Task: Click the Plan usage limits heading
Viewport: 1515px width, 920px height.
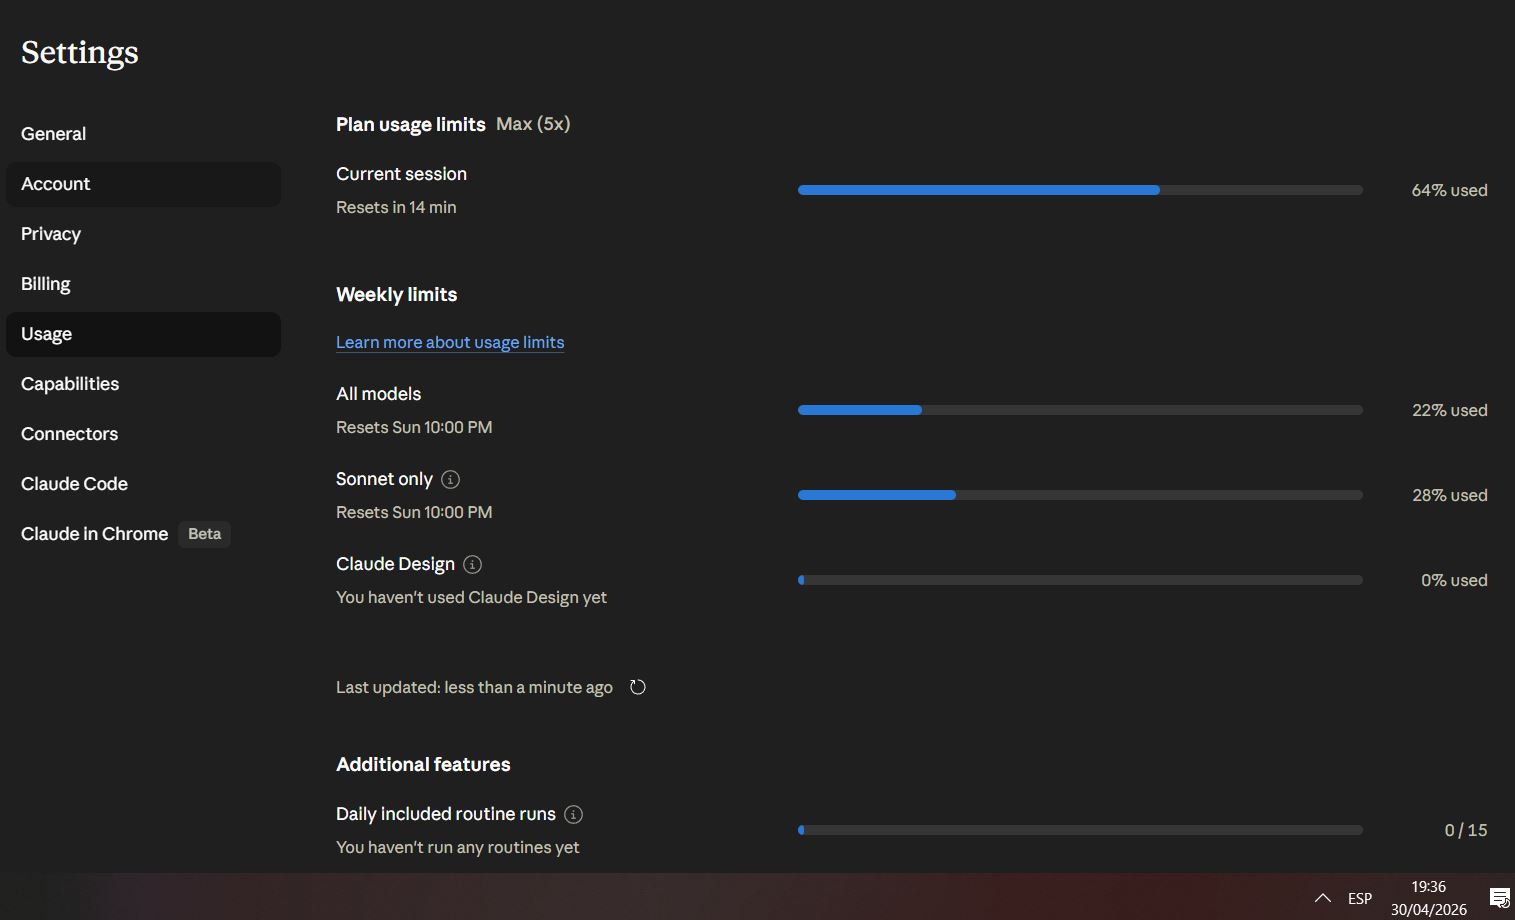Action: (410, 125)
